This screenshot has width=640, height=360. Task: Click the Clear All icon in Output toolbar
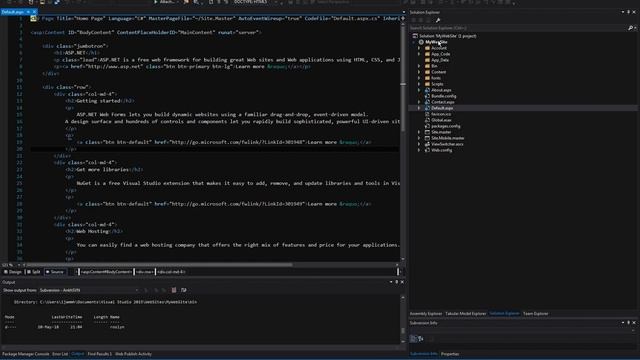coord(174,290)
